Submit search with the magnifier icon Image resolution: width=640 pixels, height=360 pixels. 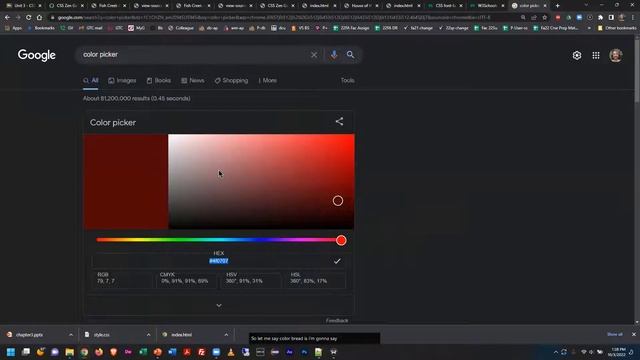click(350, 55)
